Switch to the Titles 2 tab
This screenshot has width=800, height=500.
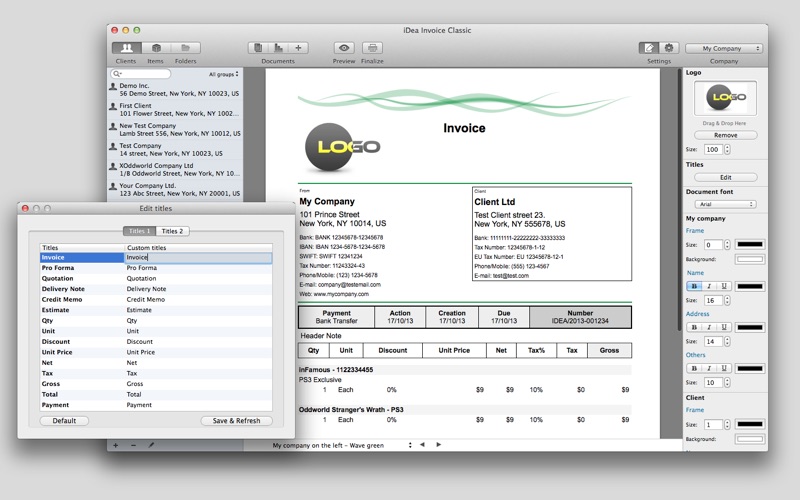coord(172,231)
